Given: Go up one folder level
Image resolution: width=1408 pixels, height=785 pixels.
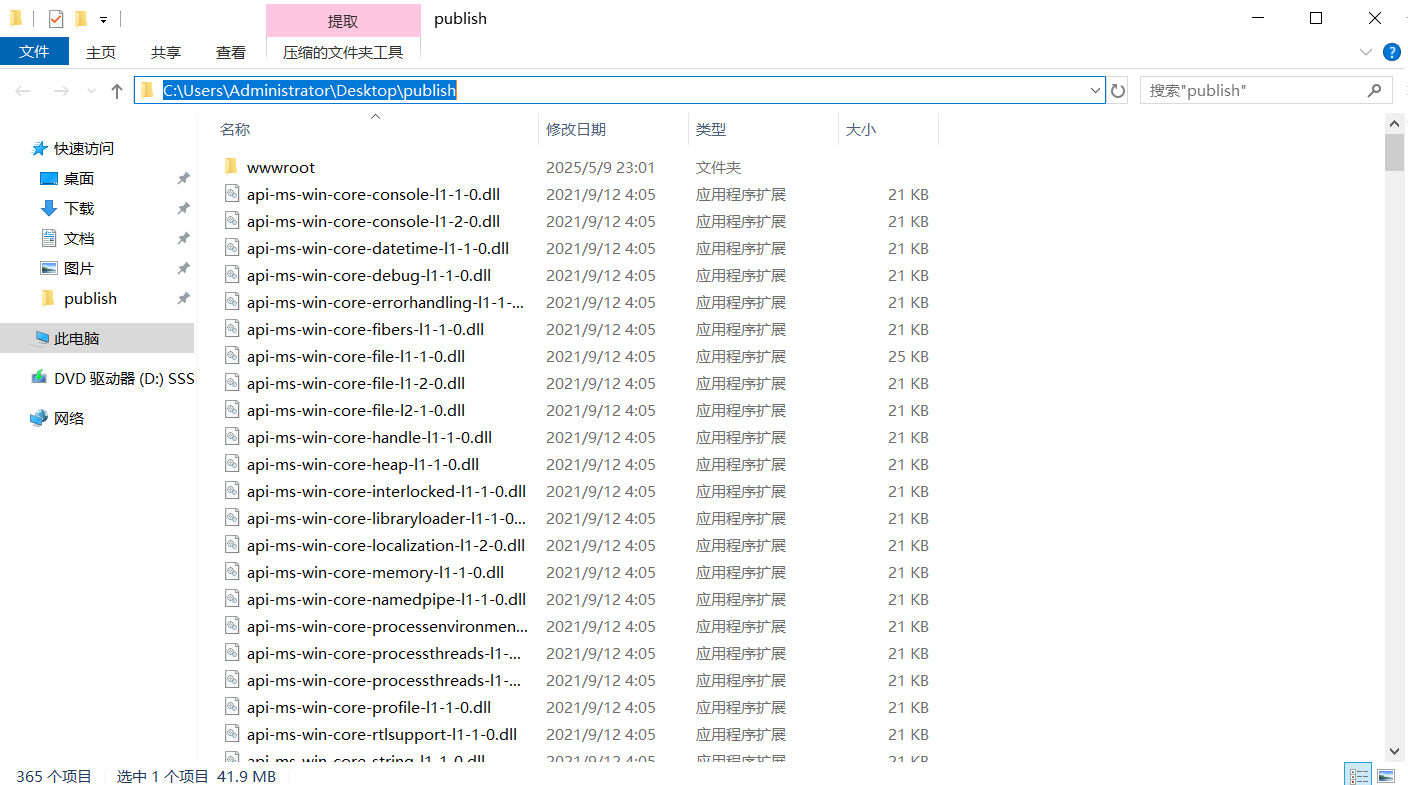Looking at the screenshot, I should [x=117, y=91].
